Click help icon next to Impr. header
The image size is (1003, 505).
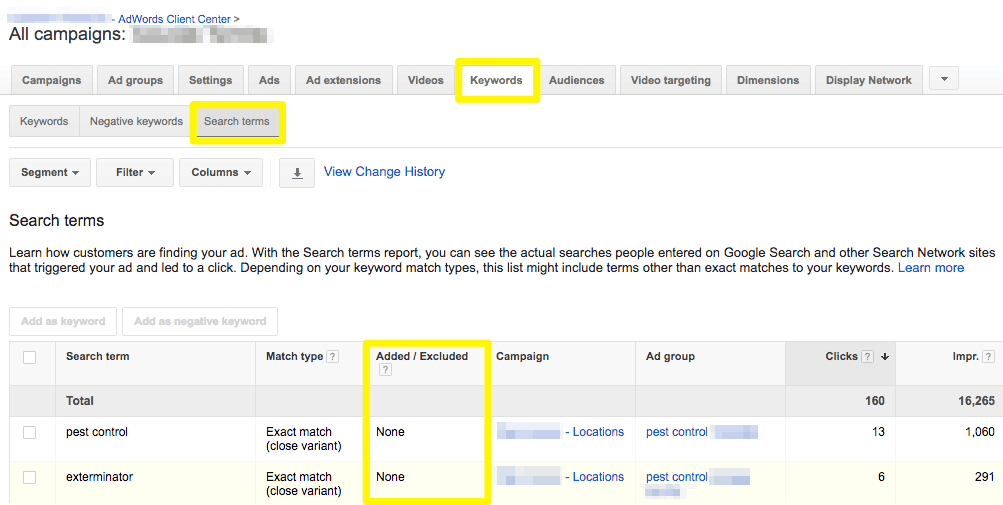988,357
